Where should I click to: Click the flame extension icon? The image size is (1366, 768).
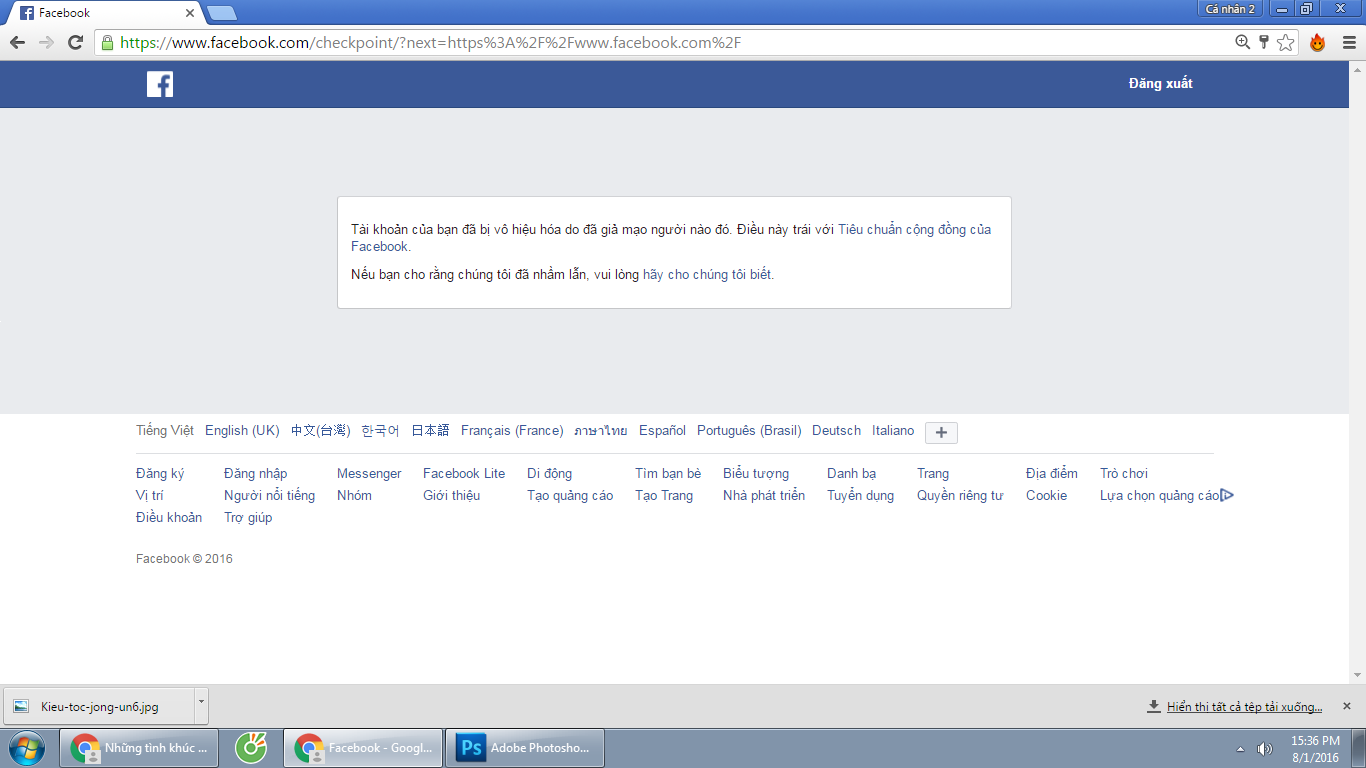tap(1318, 42)
